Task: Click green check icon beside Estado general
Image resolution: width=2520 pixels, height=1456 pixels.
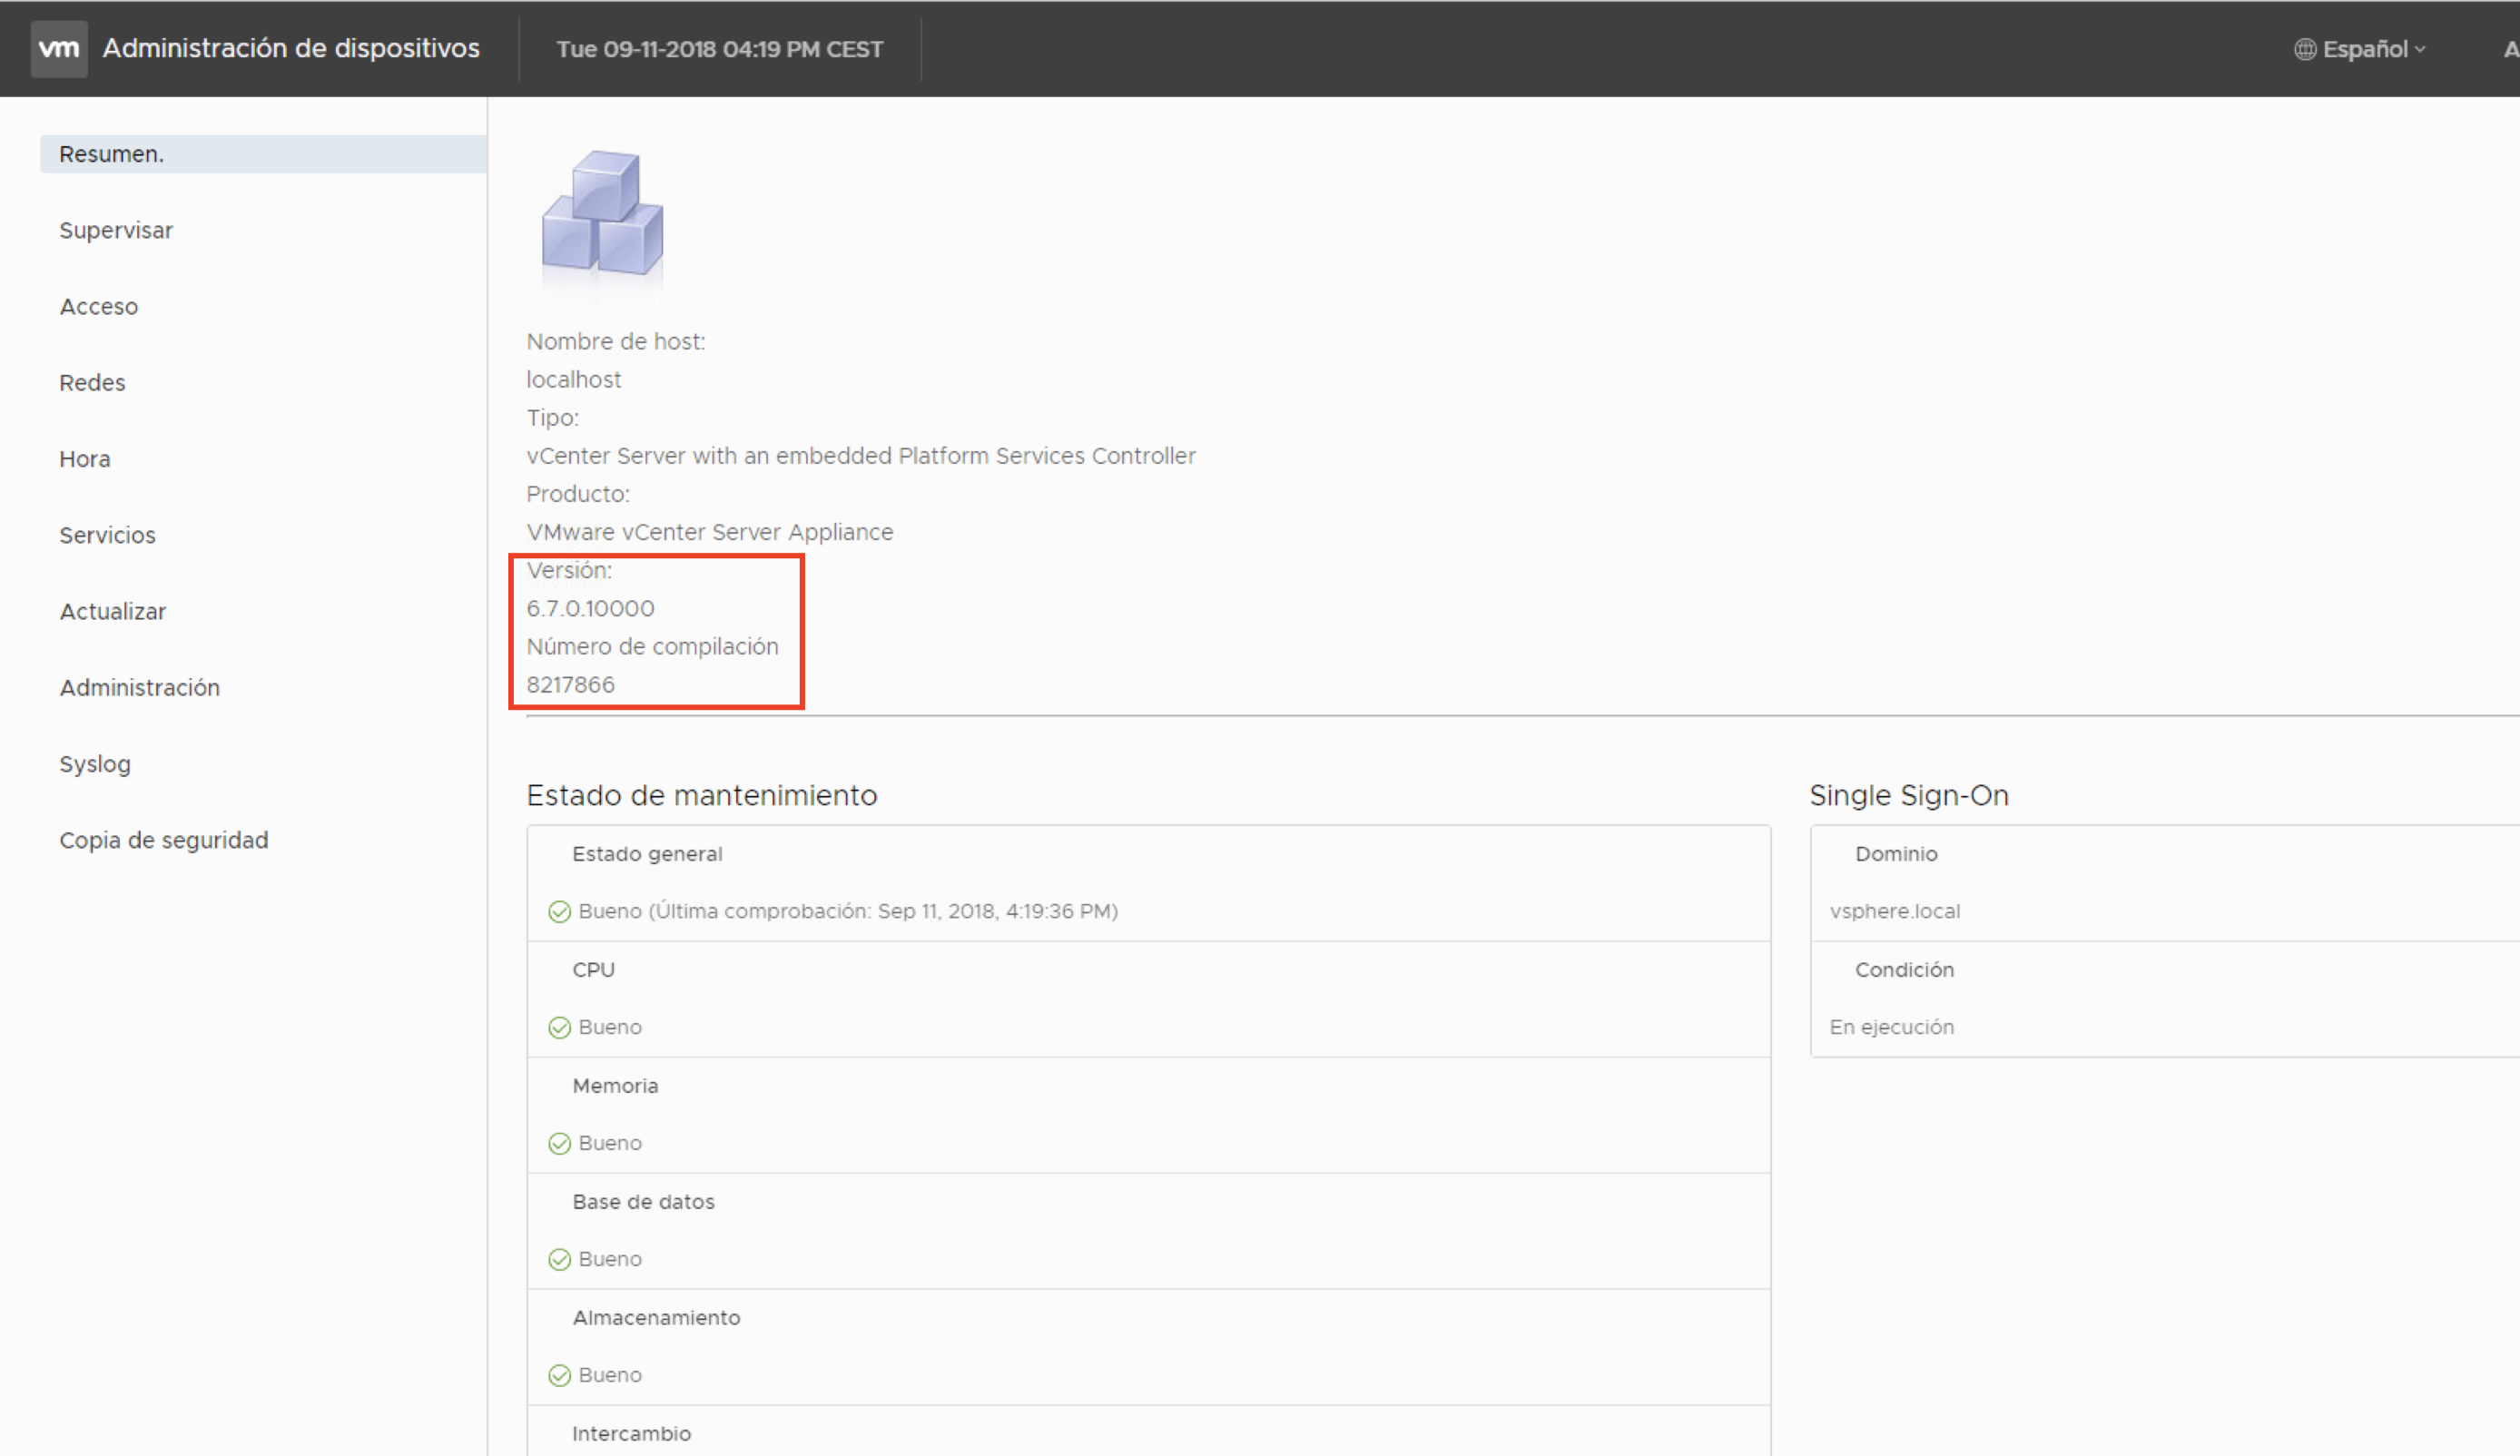Action: (559, 912)
